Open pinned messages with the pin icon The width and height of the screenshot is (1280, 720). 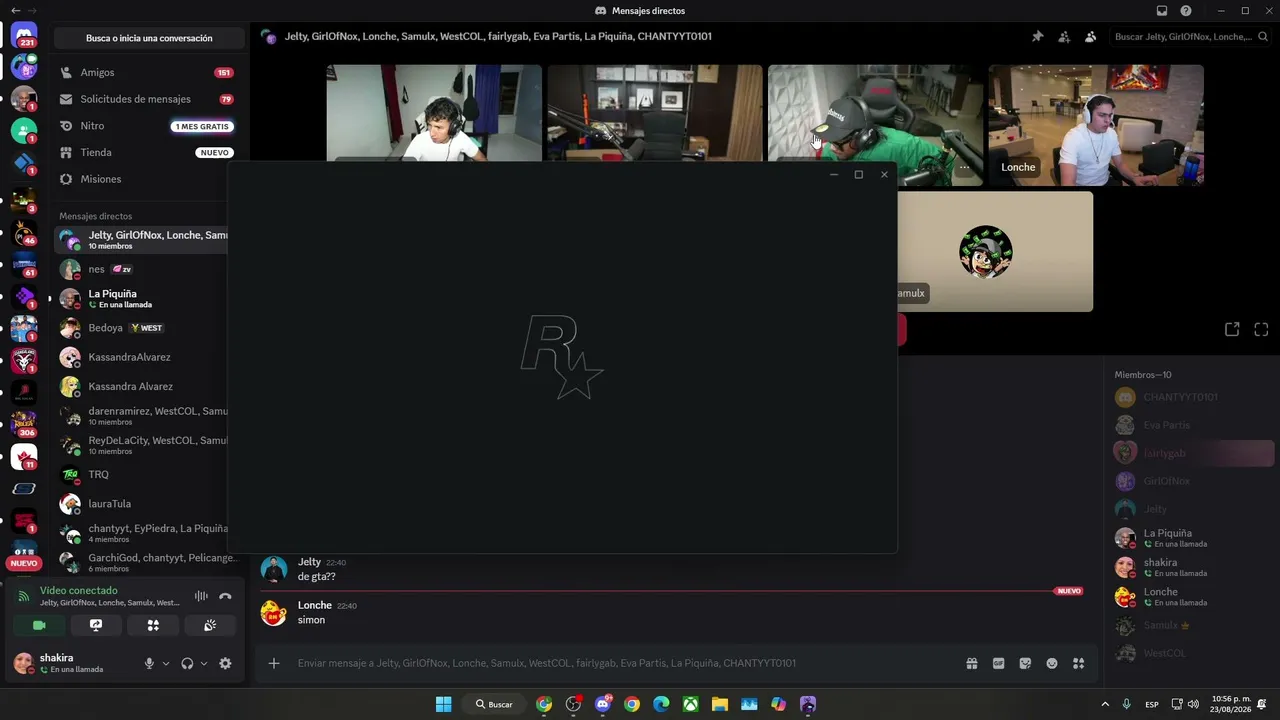pos(1037,37)
